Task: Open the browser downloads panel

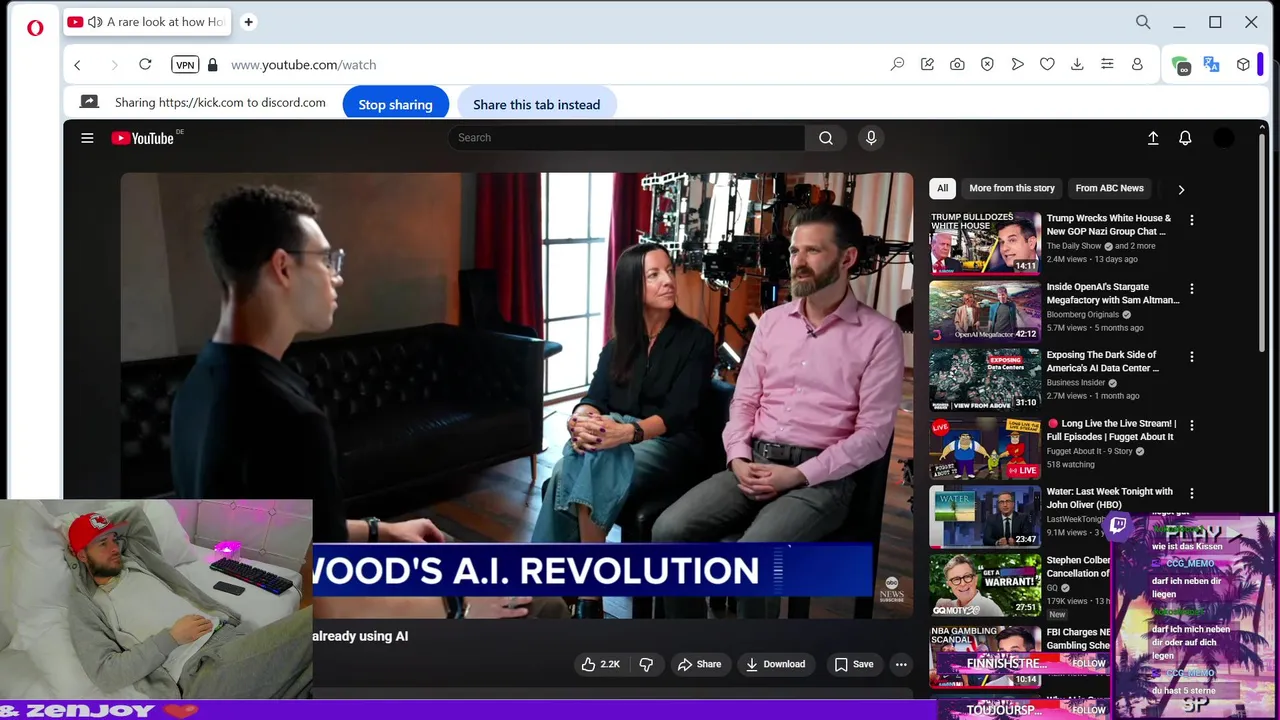Action: coord(1077,64)
